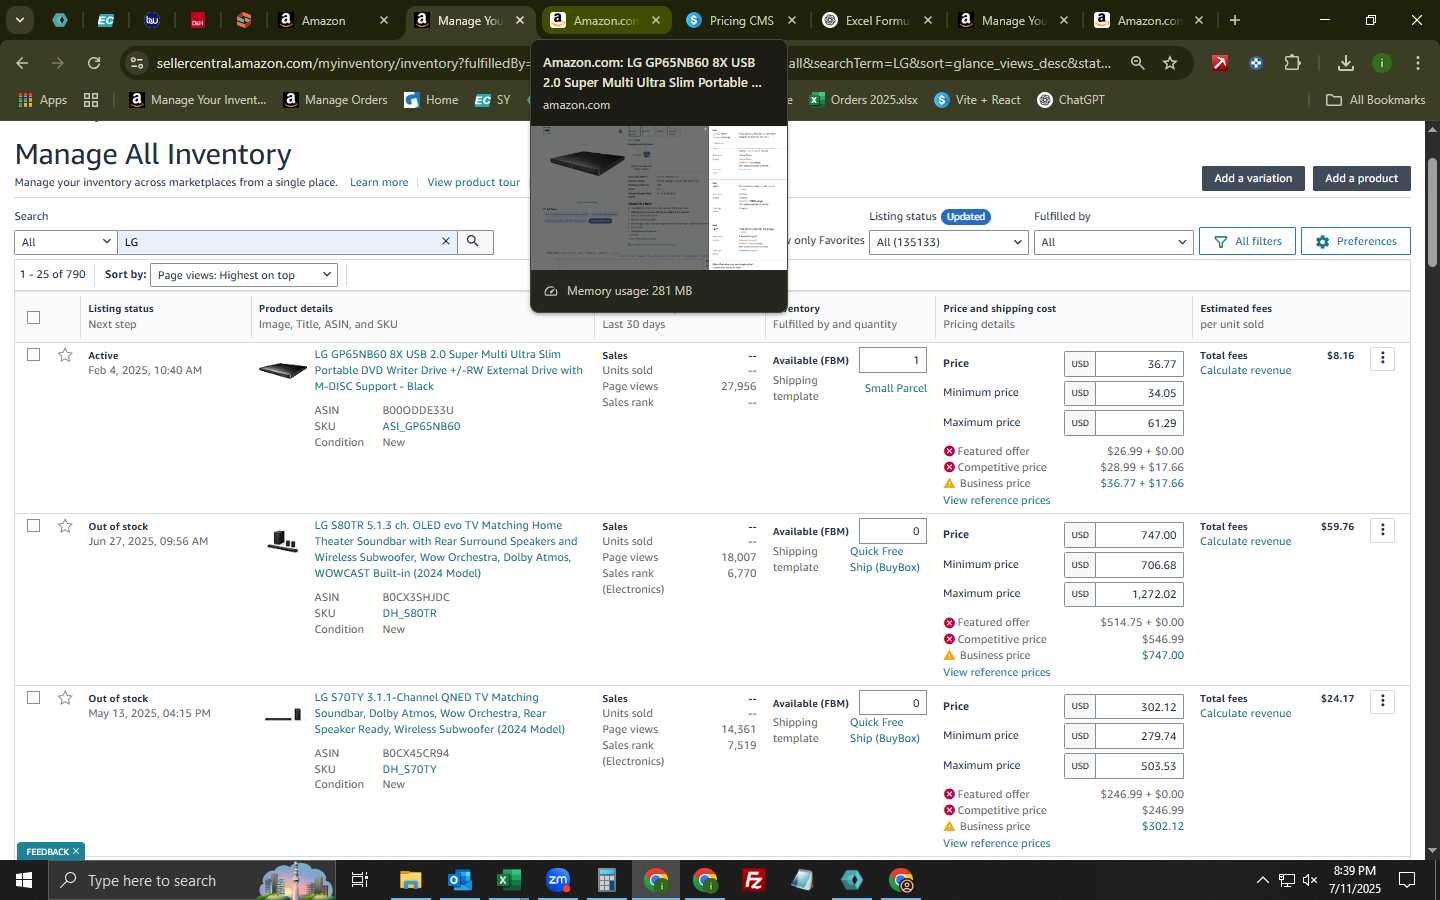Open the three-dot menu for S80TR row
The width and height of the screenshot is (1440, 900).
tap(1383, 529)
